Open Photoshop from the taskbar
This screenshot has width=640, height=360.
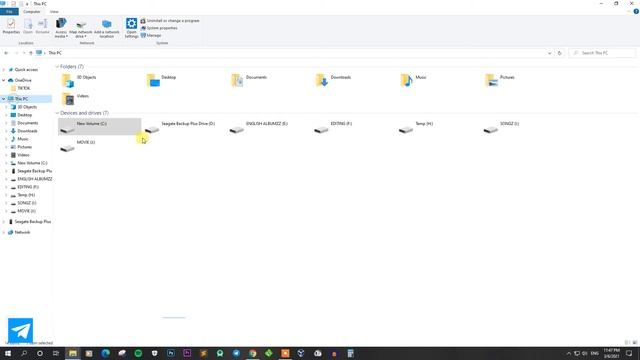pos(171,353)
